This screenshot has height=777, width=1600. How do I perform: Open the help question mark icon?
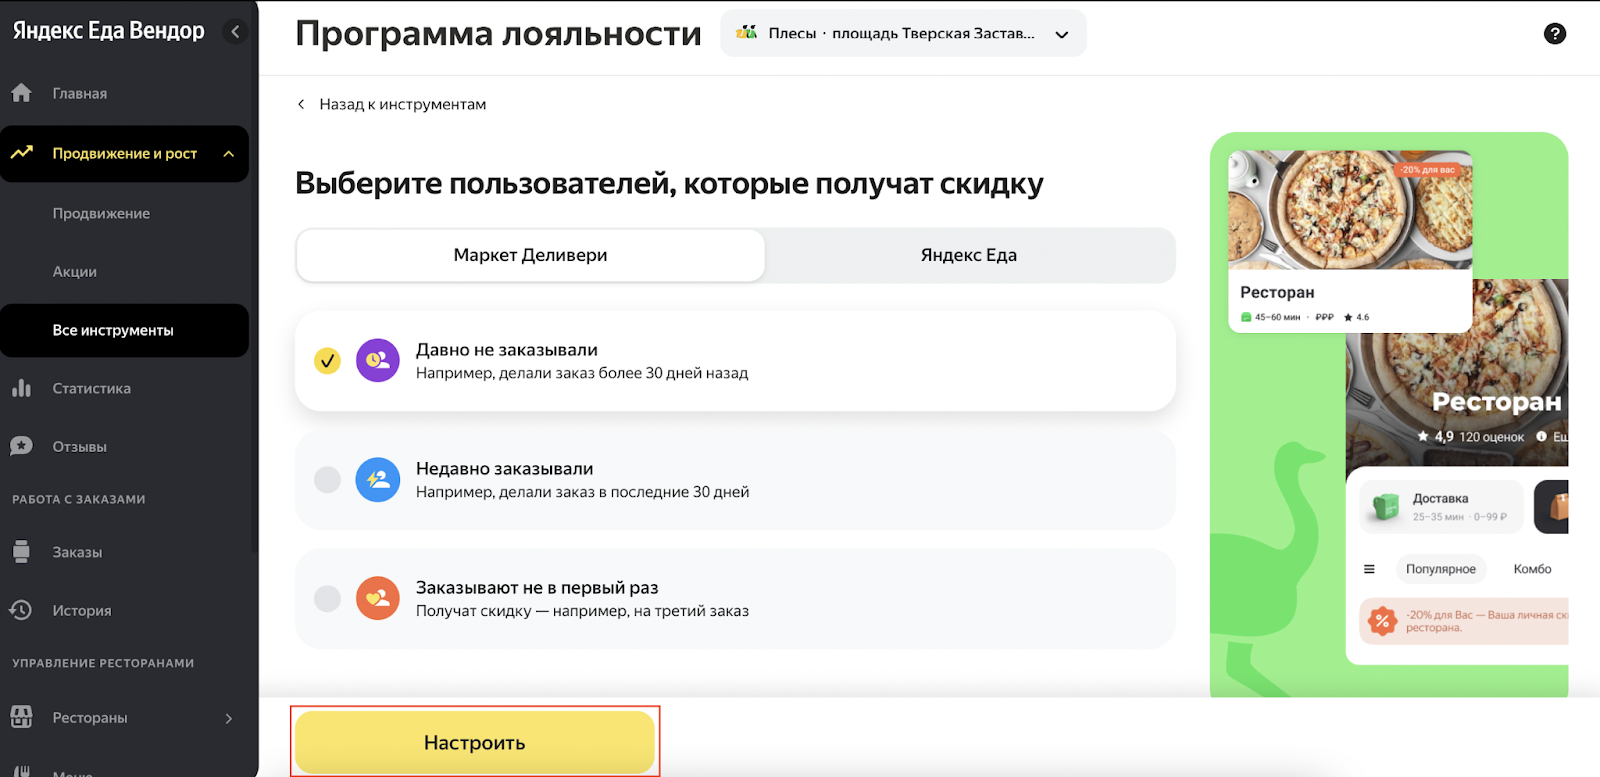point(1555,33)
